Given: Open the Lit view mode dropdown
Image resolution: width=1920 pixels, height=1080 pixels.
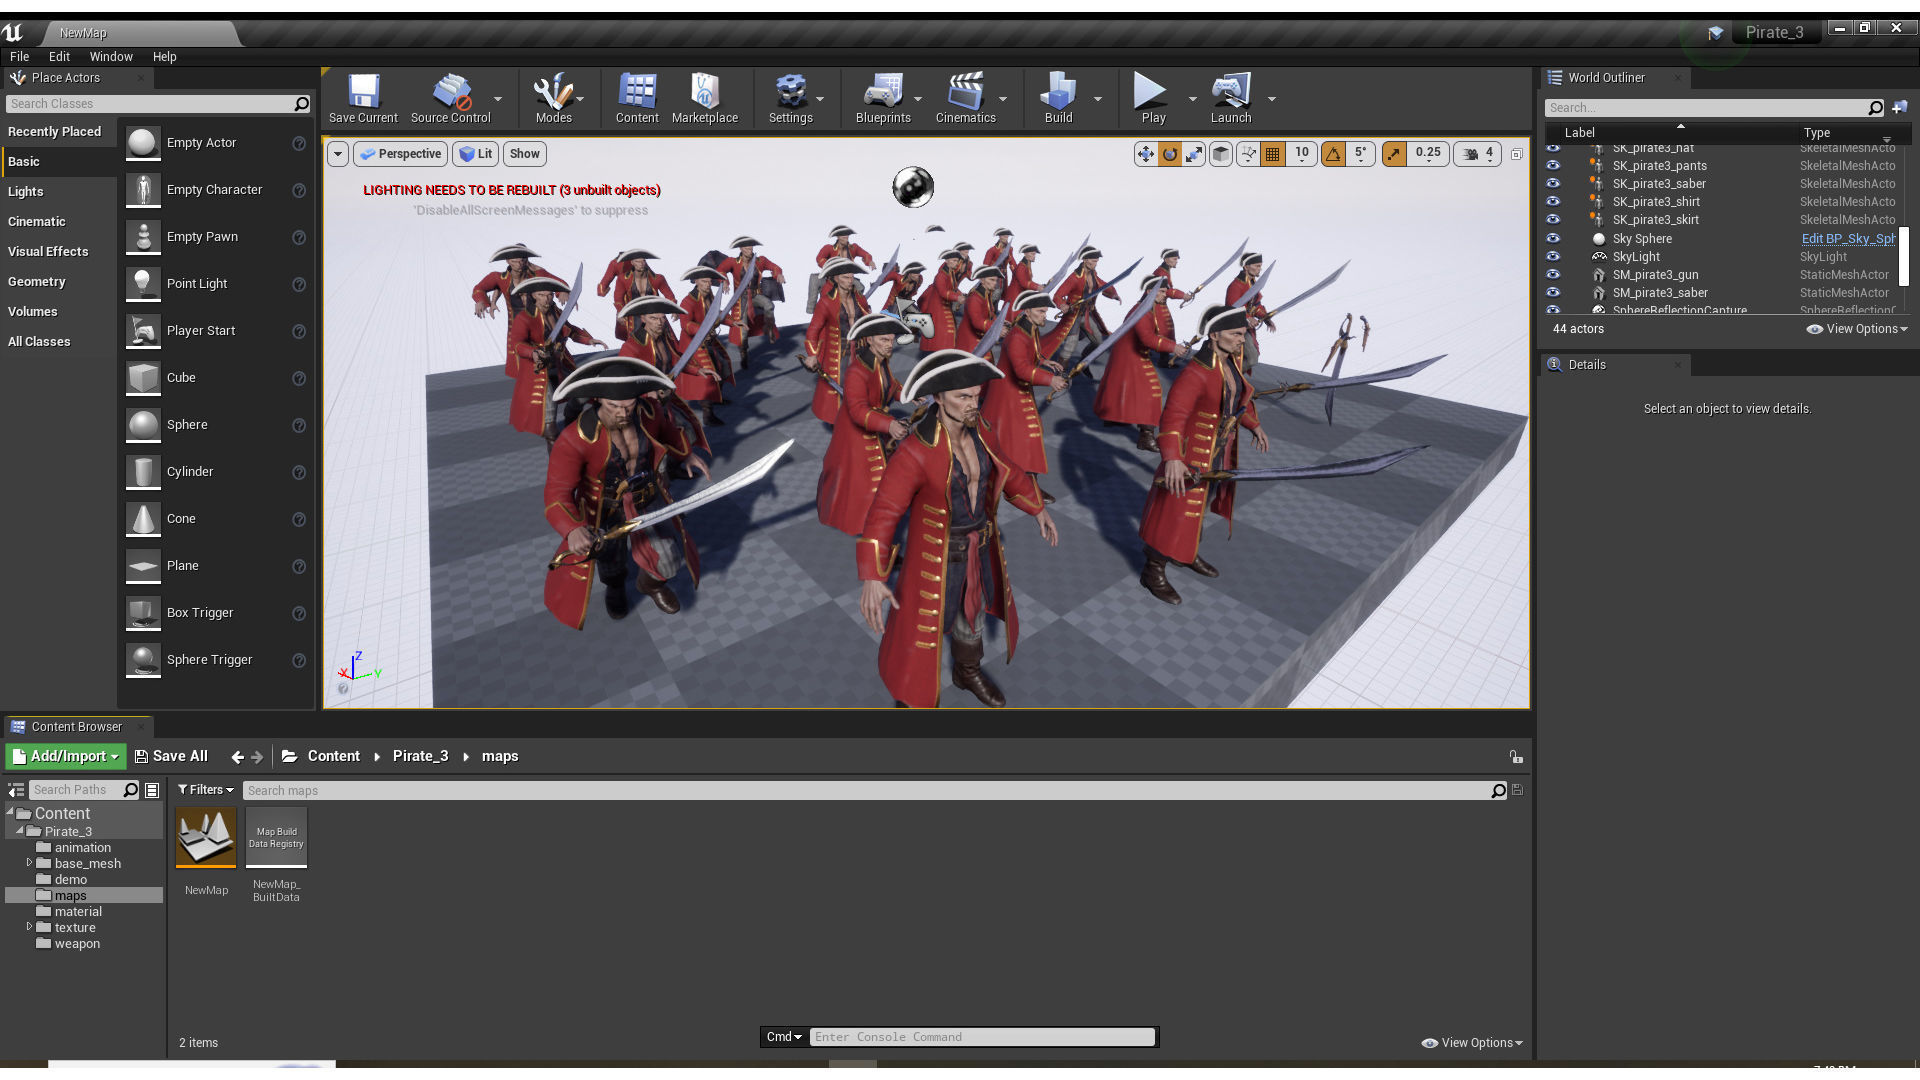Looking at the screenshot, I should tap(476, 154).
